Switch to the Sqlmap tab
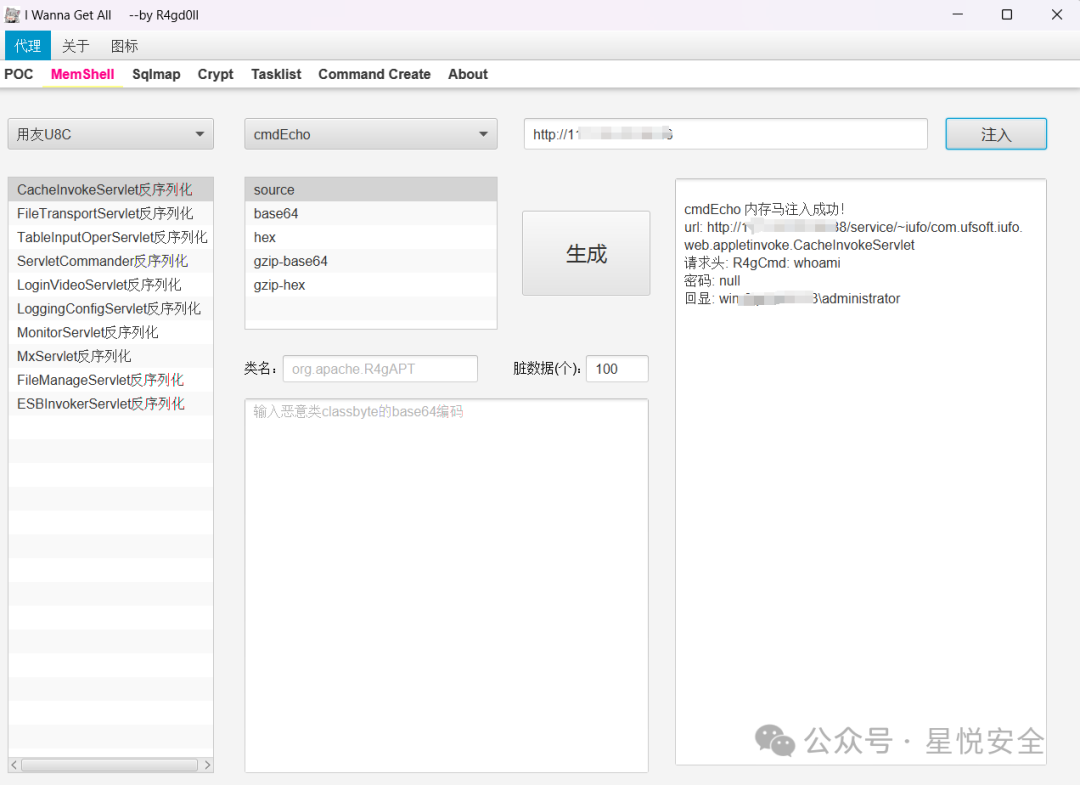This screenshot has height=785, width=1080. pyautogui.click(x=156, y=74)
